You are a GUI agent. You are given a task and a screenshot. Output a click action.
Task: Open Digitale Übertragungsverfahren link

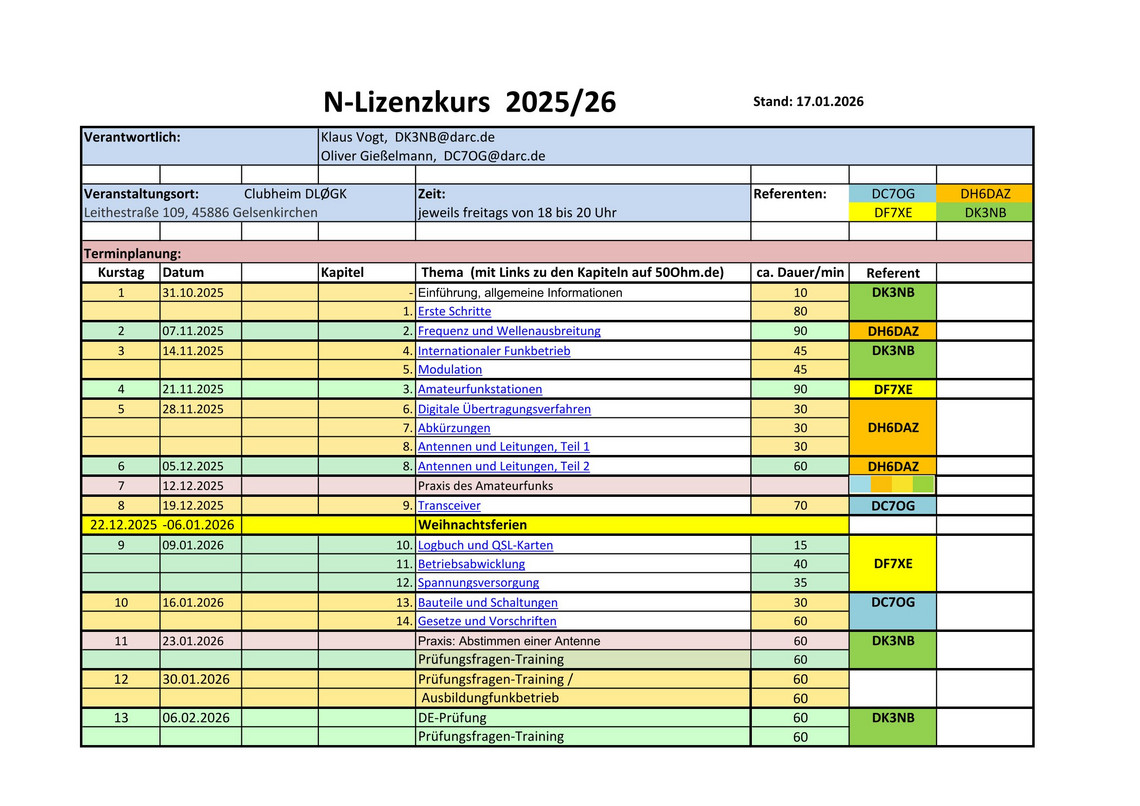pos(504,409)
